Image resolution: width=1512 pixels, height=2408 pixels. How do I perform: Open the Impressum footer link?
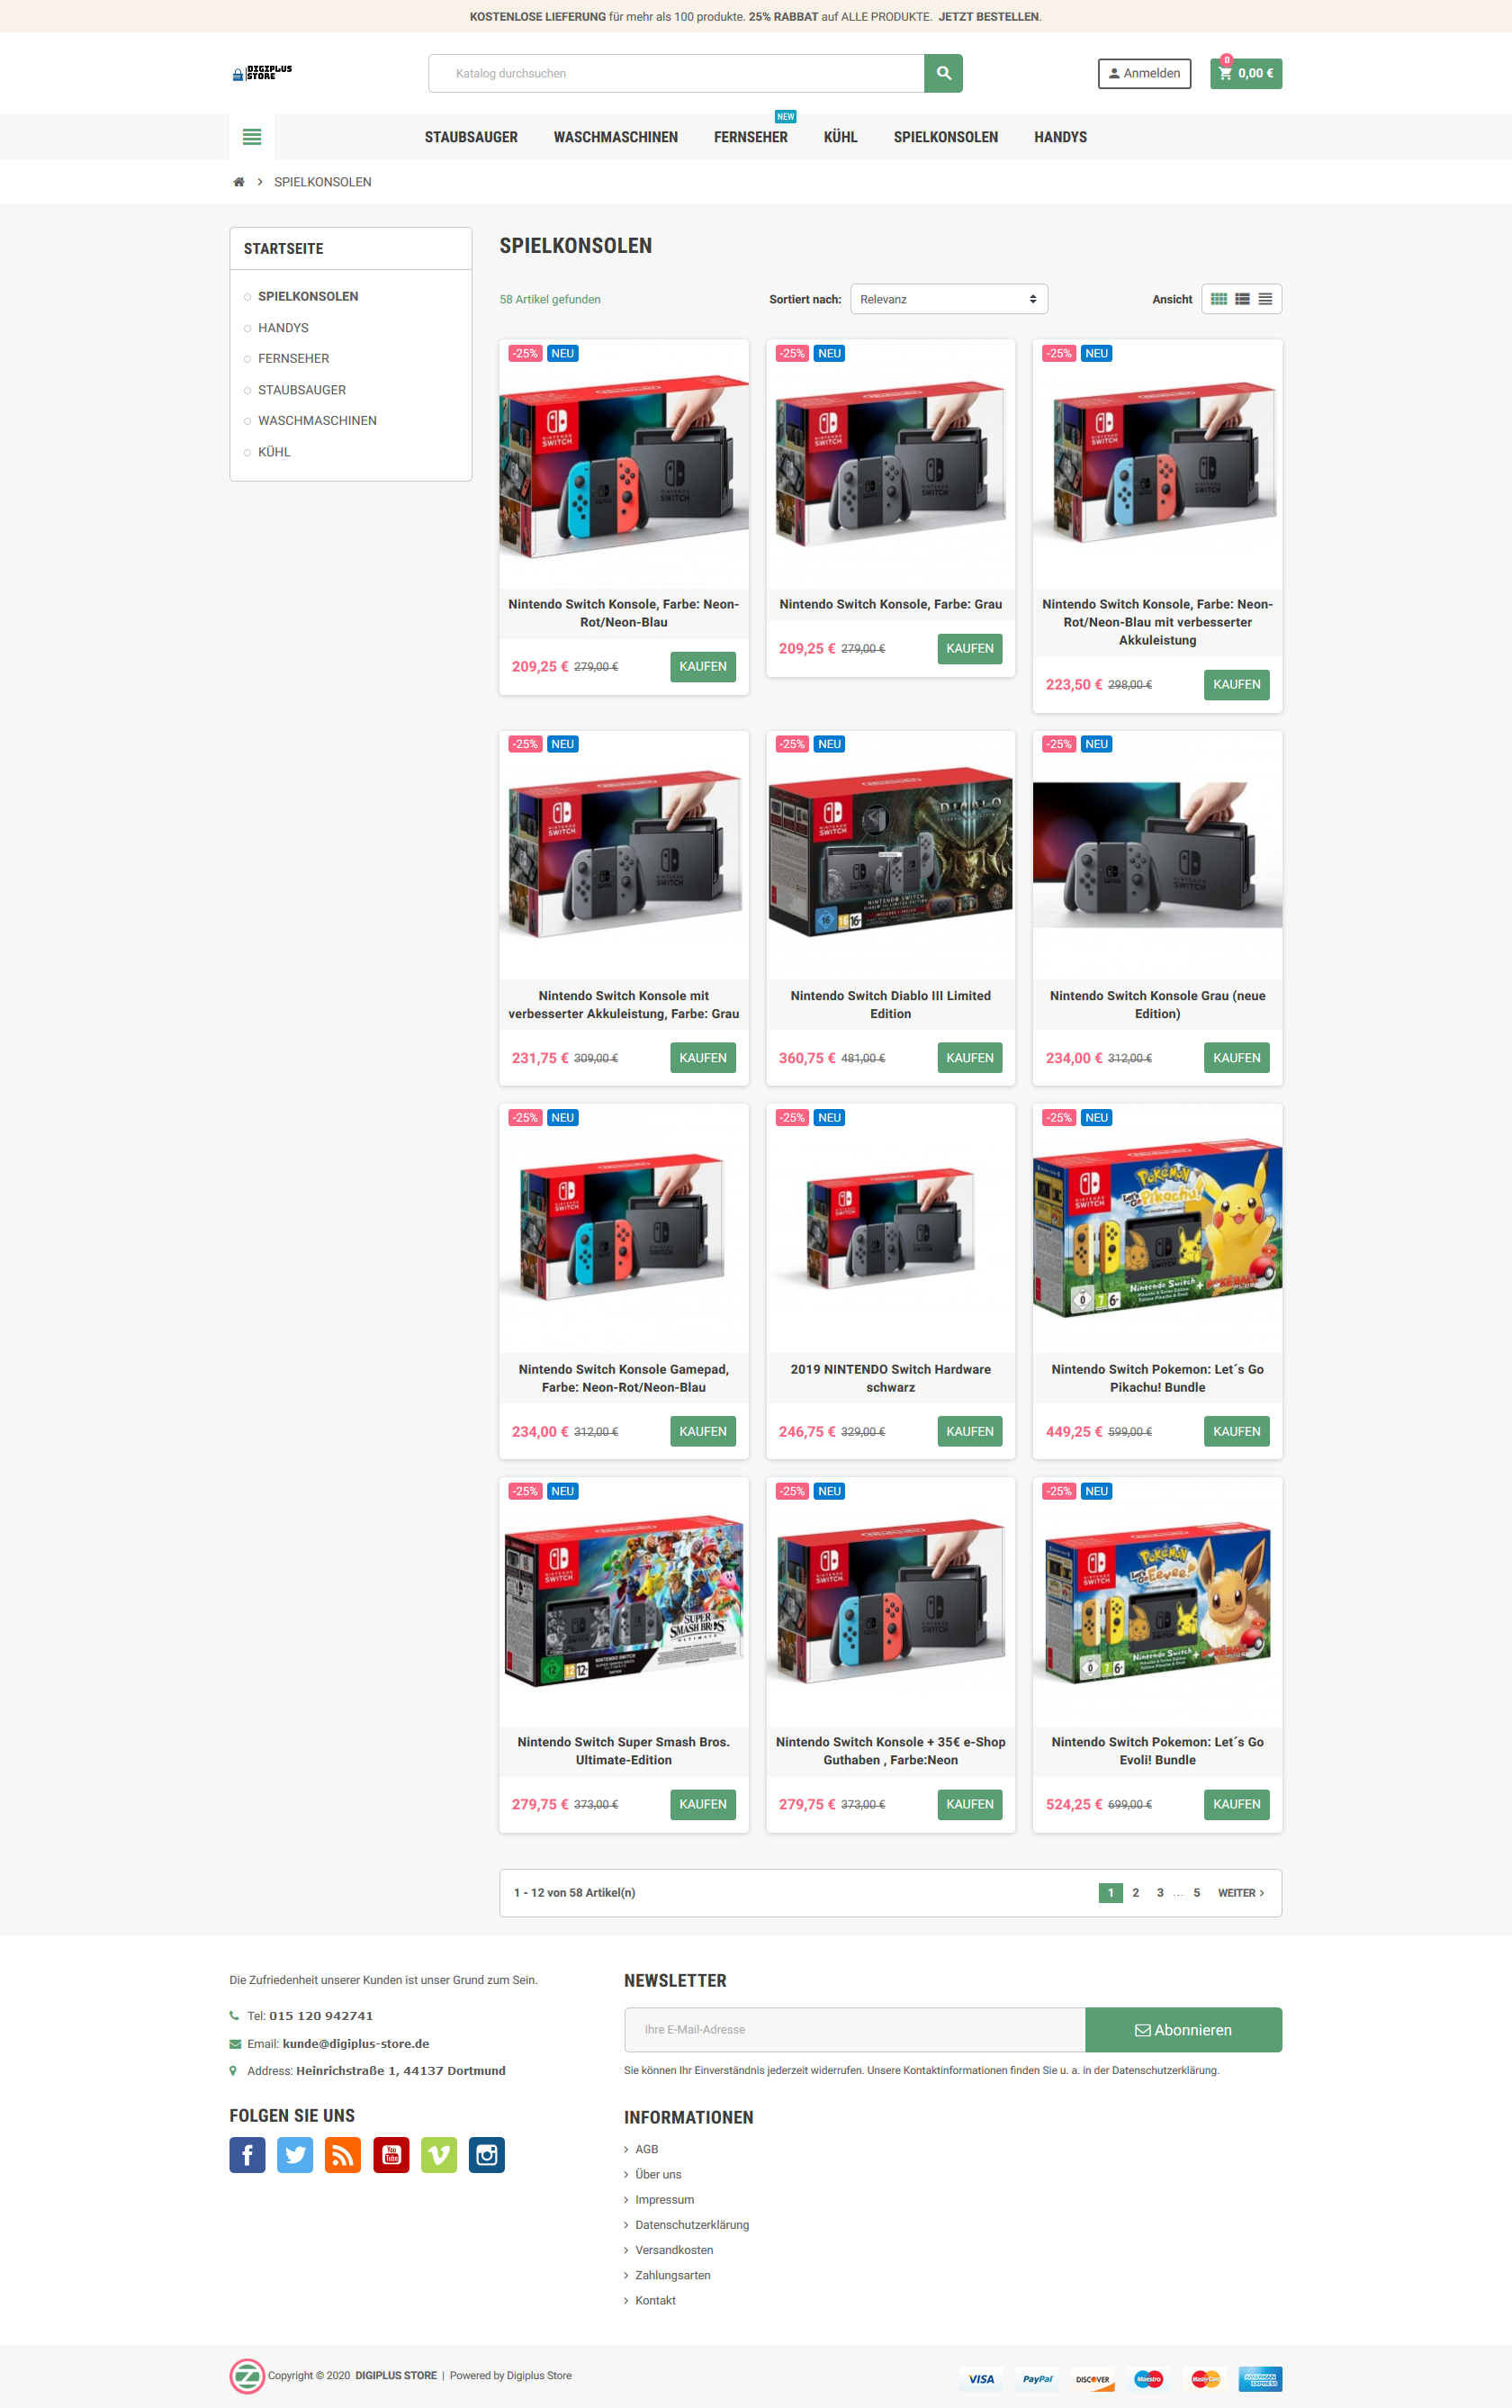[664, 2200]
